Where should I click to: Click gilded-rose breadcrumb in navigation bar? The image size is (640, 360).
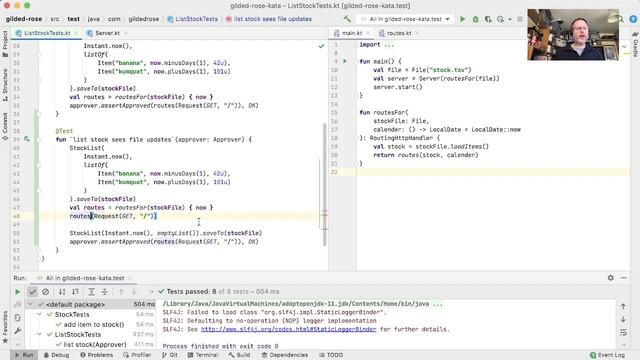[x=24, y=19]
